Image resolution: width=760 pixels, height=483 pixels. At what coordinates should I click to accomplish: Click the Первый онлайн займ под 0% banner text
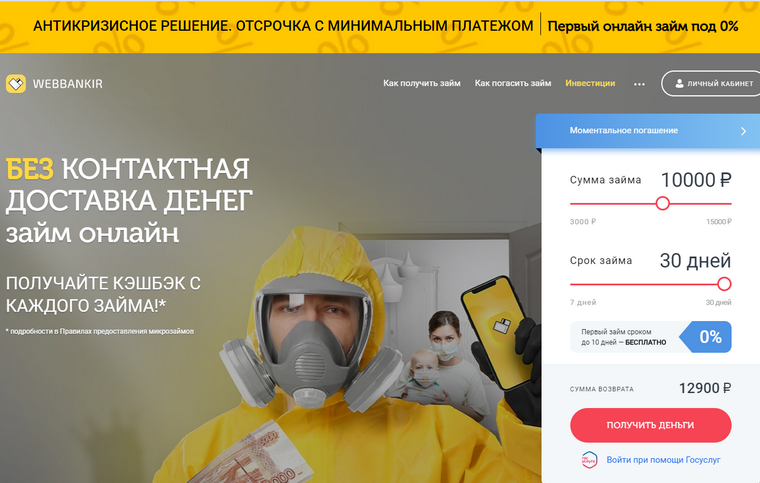pos(643,26)
